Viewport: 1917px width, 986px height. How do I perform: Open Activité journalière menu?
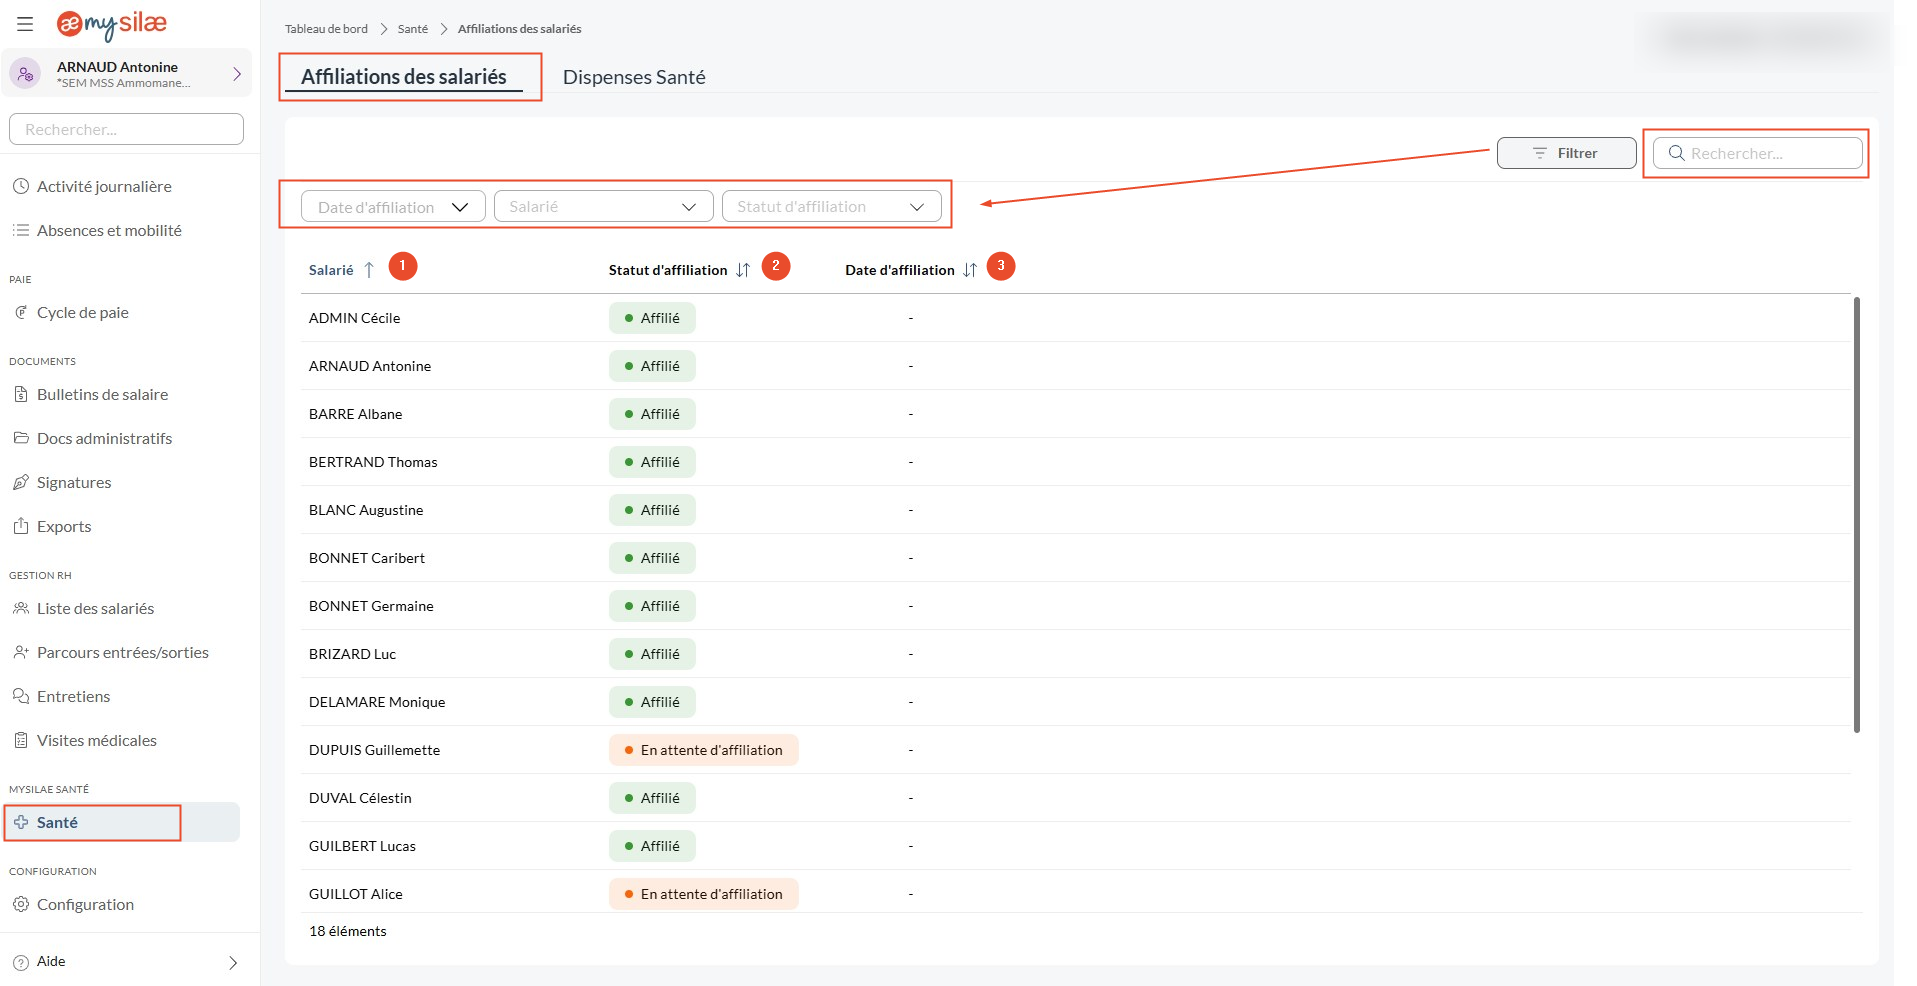tap(104, 186)
